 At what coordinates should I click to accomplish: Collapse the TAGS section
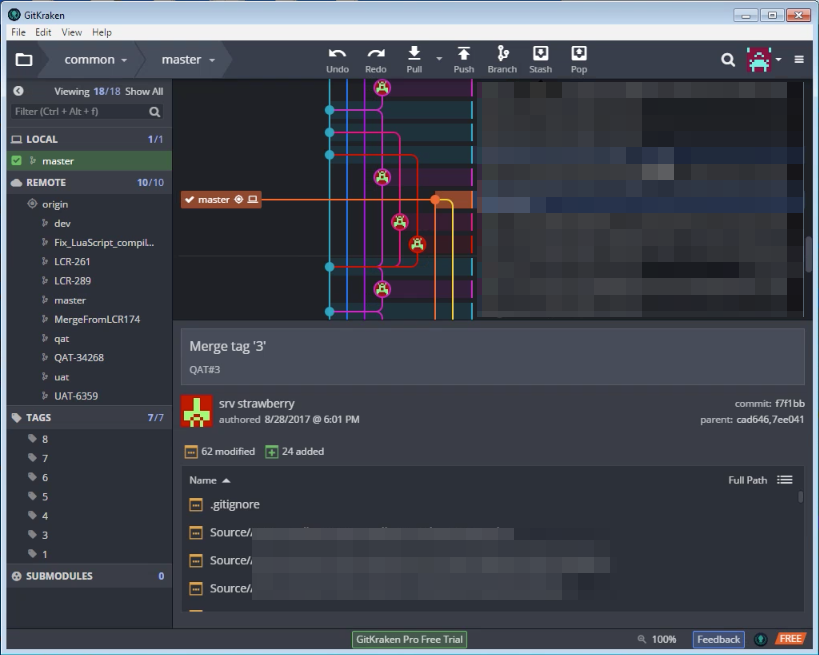coord(89,418)
